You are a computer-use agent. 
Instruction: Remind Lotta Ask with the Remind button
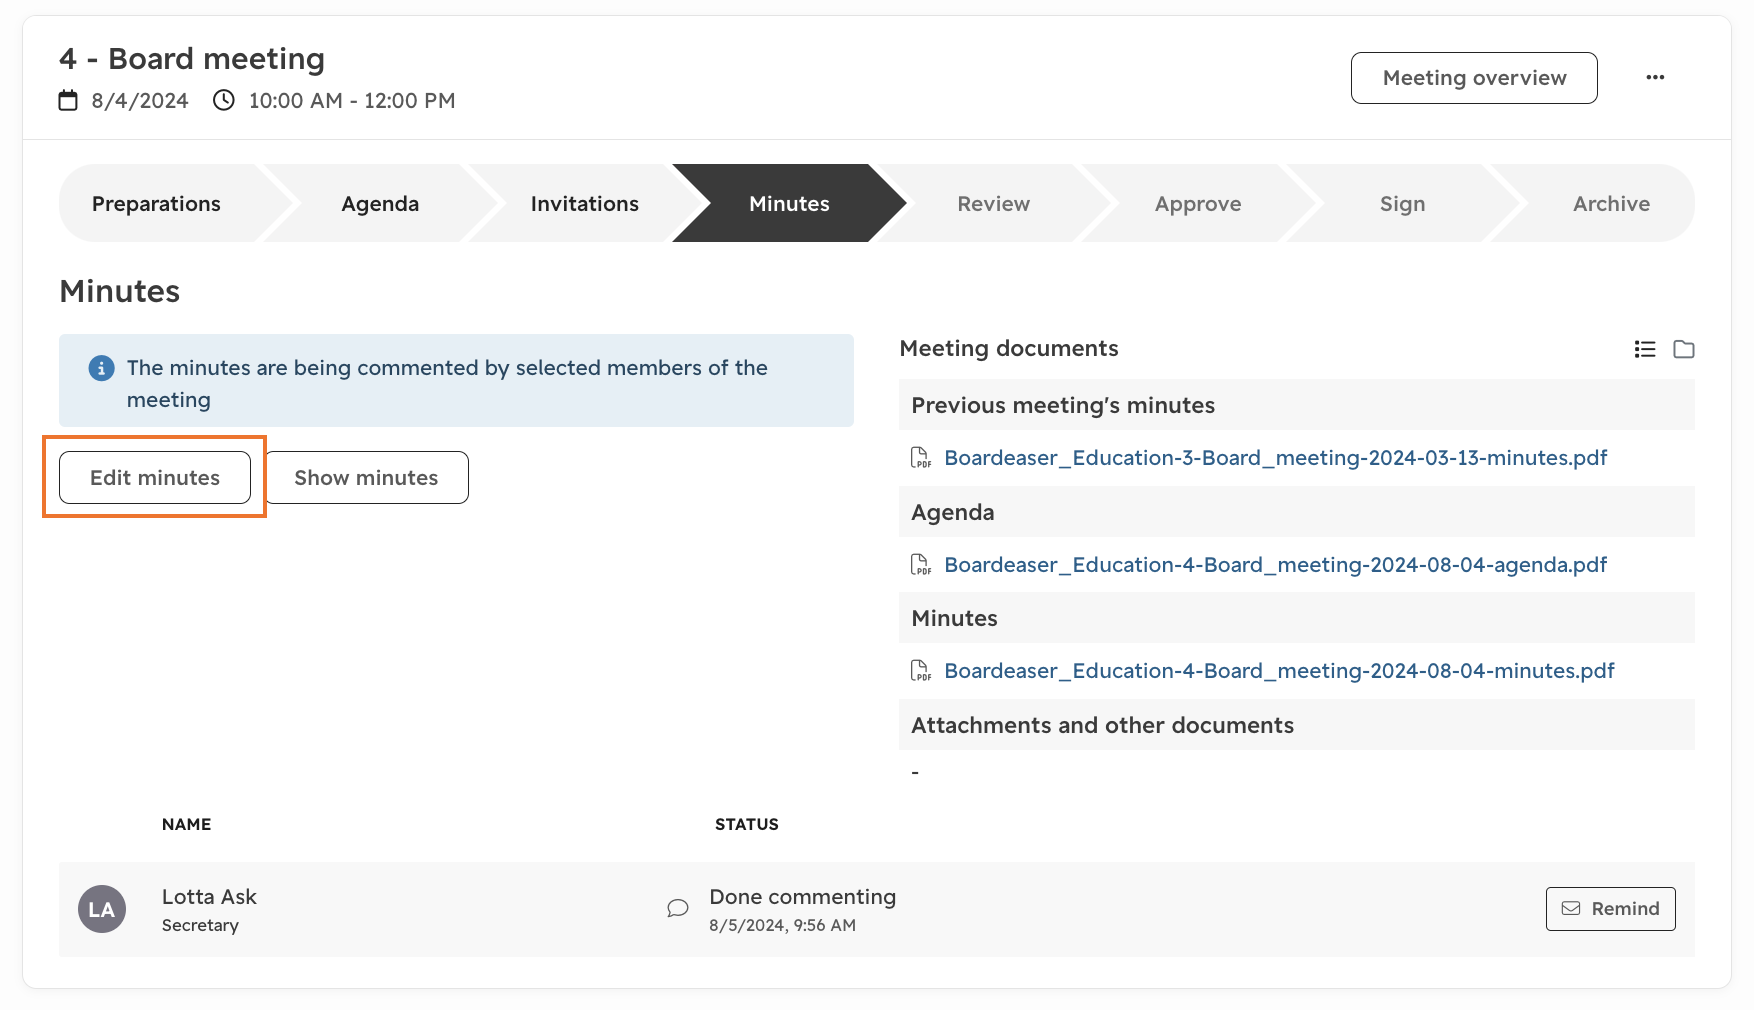1610,909
